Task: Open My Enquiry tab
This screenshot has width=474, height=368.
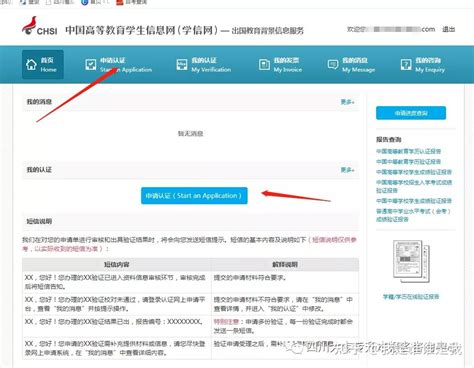Action: pyautogui.click(x=423, y=65)
